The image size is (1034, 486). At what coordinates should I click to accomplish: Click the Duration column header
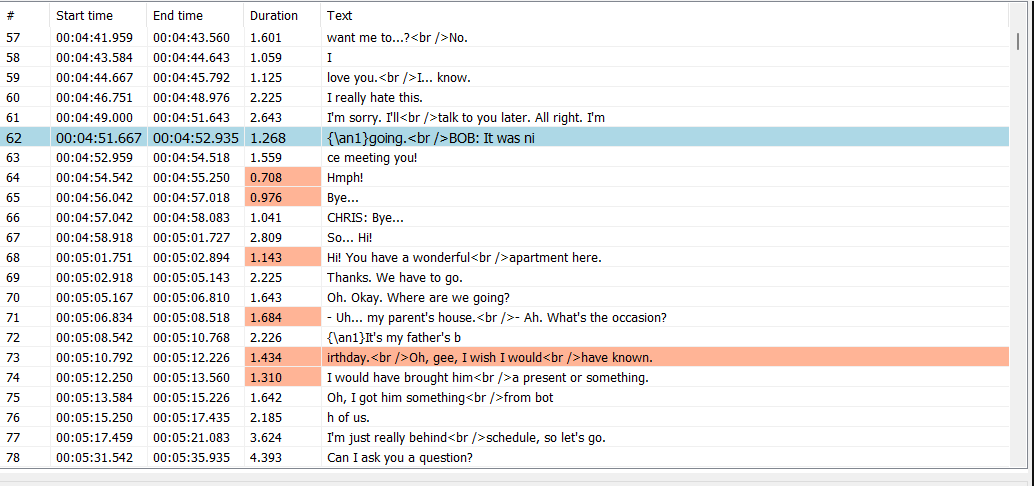coord(282,15)
